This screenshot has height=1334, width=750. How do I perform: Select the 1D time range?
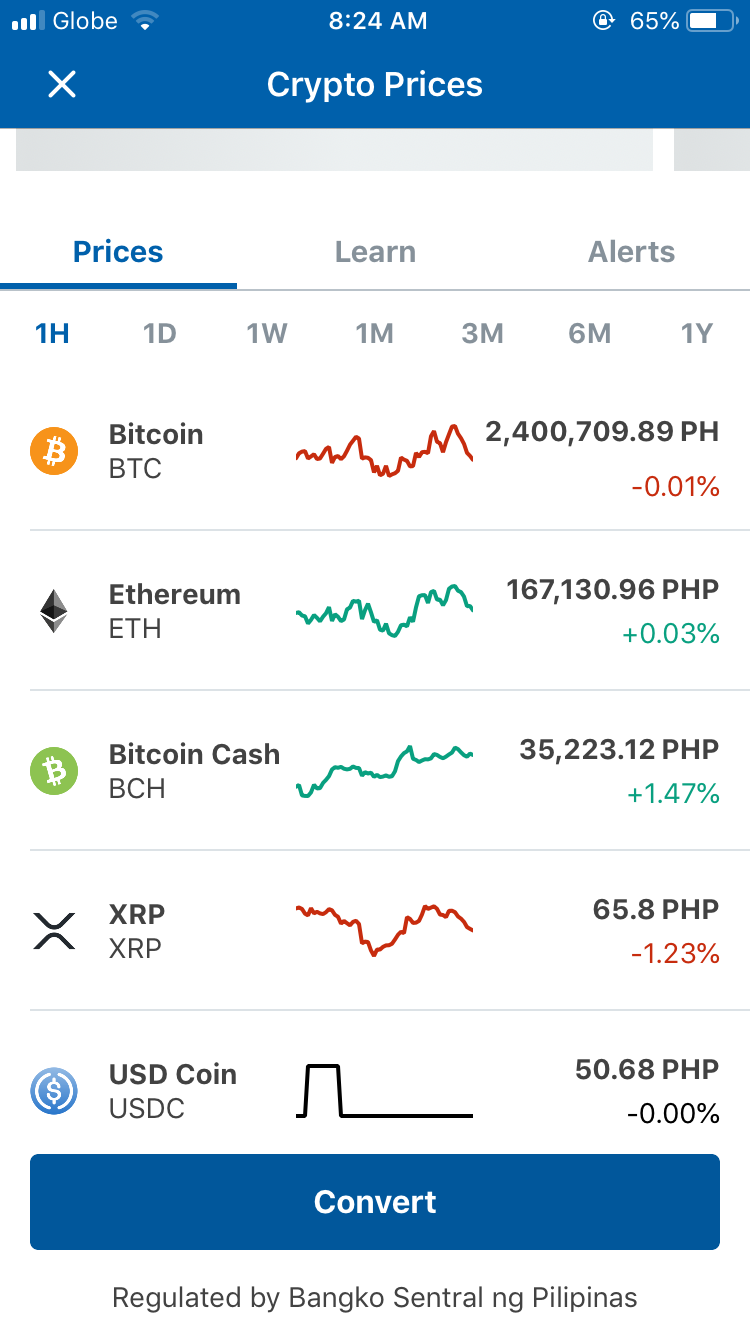(160, 334)
